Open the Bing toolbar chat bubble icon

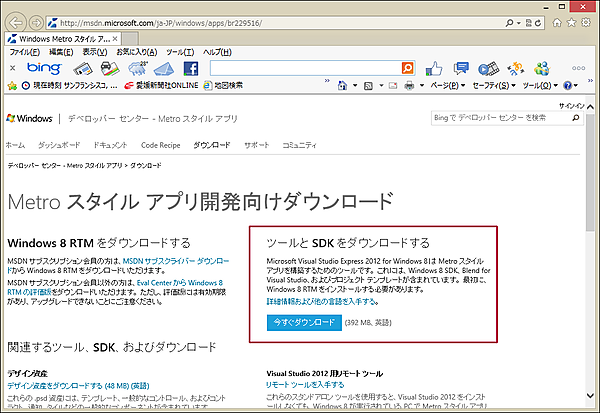click(459, 68)
